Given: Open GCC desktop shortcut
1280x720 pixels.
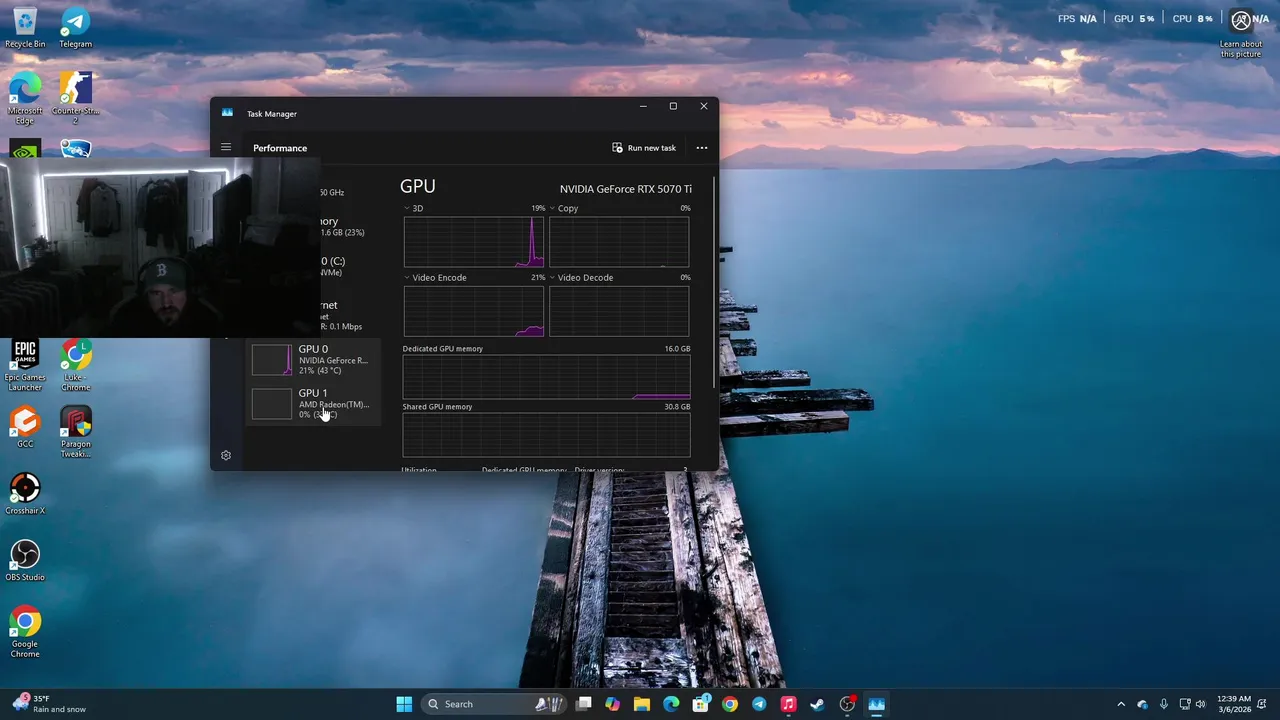Looking at the screenshot, I should [25, 427].
